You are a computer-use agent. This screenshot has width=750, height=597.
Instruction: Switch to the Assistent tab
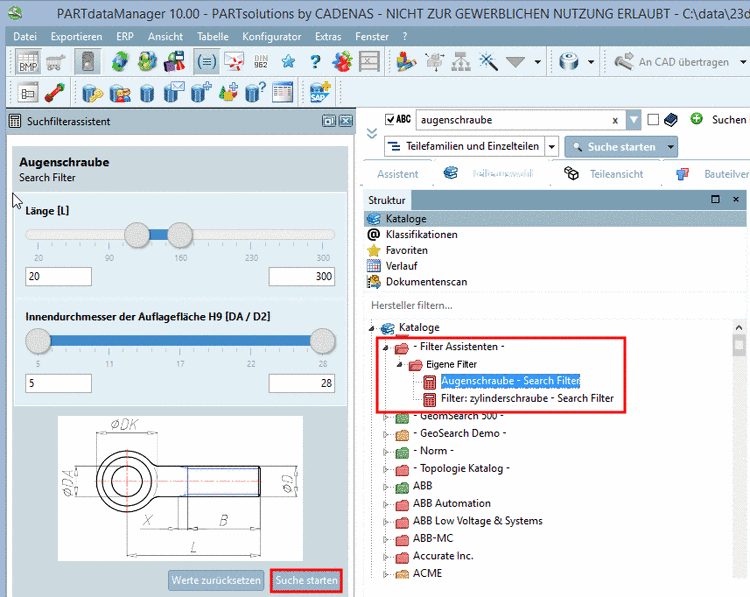point(397,174)
